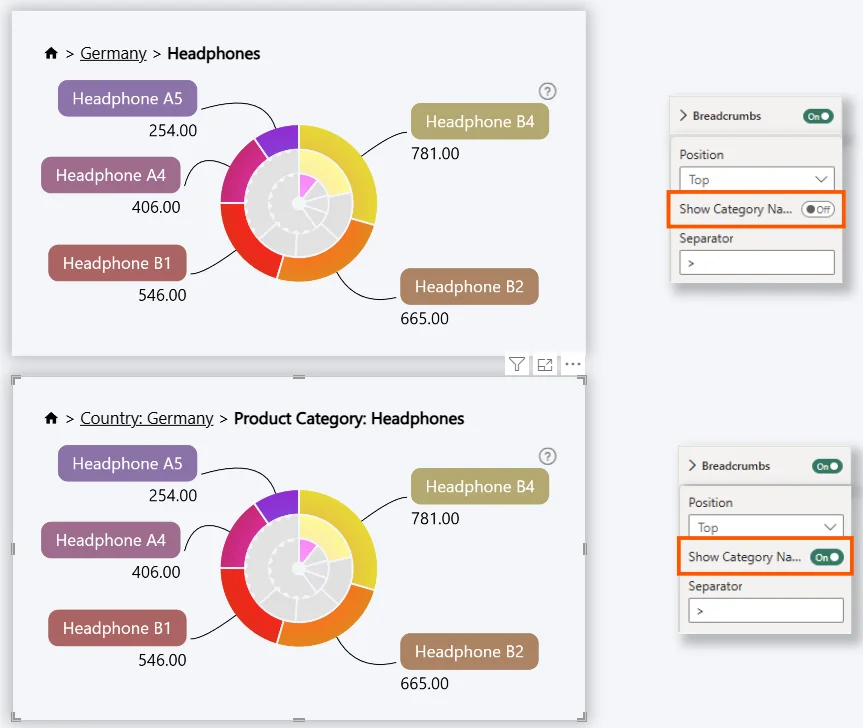The image size is (863, 728).
Task: Open Position dropdown in upper panel
Action: click(756, 180)
